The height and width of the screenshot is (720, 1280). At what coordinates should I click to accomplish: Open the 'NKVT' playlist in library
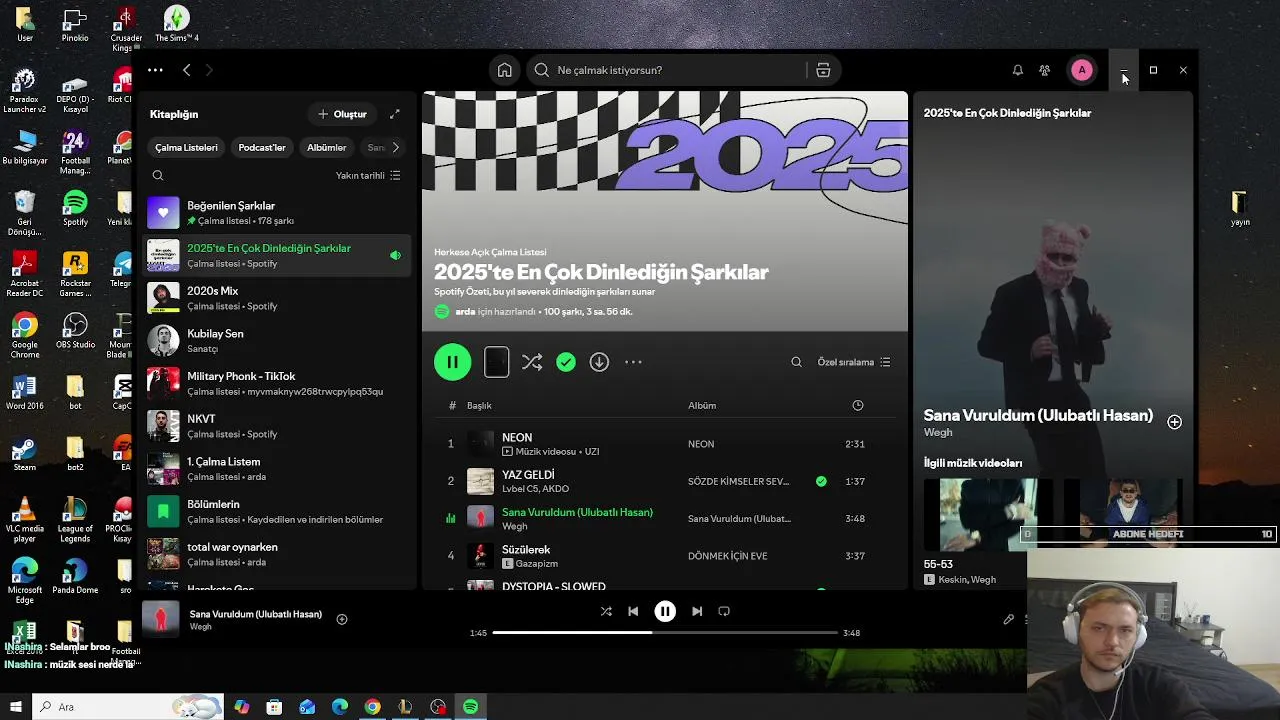tap(277, 426)
